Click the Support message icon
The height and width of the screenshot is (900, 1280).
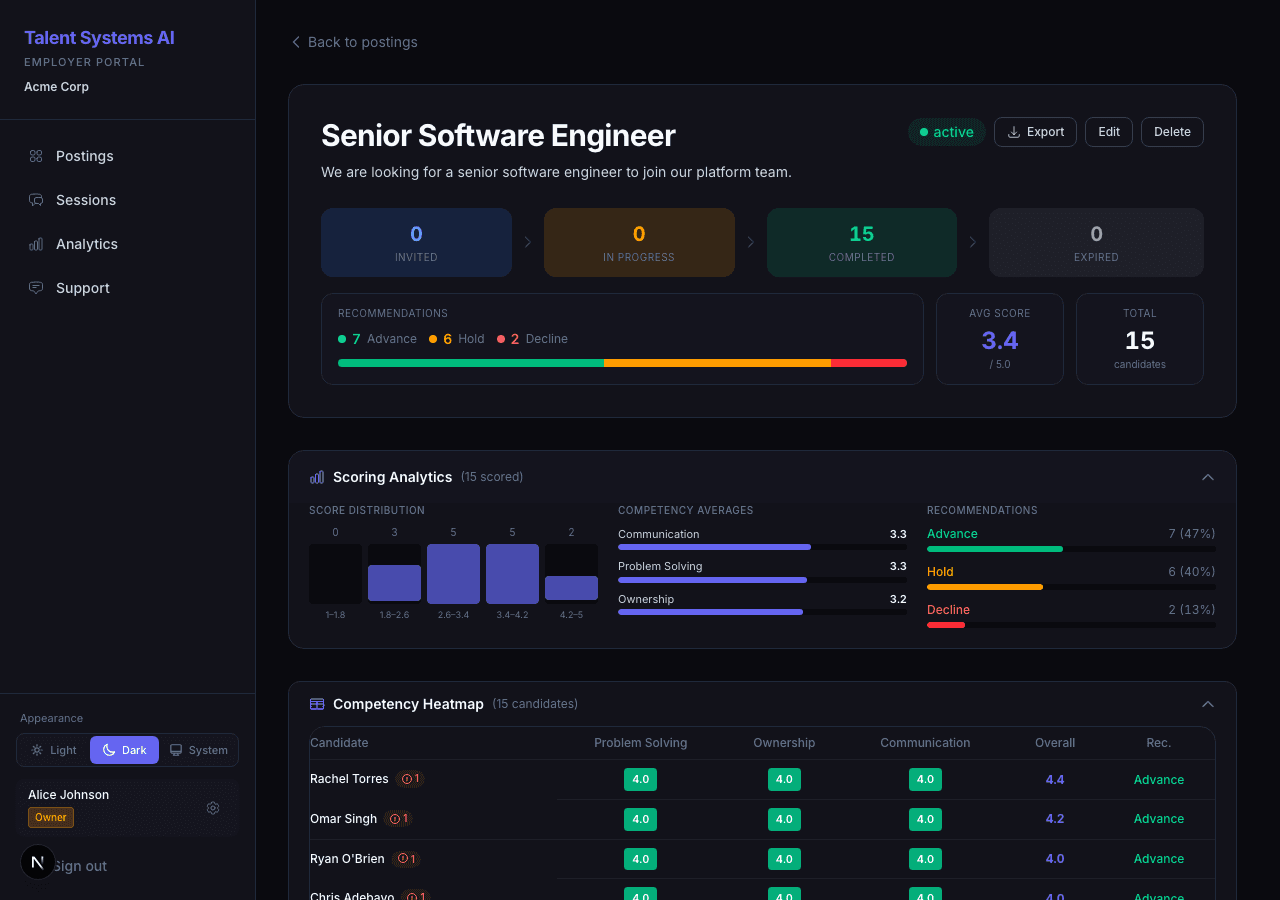point(36,288)
